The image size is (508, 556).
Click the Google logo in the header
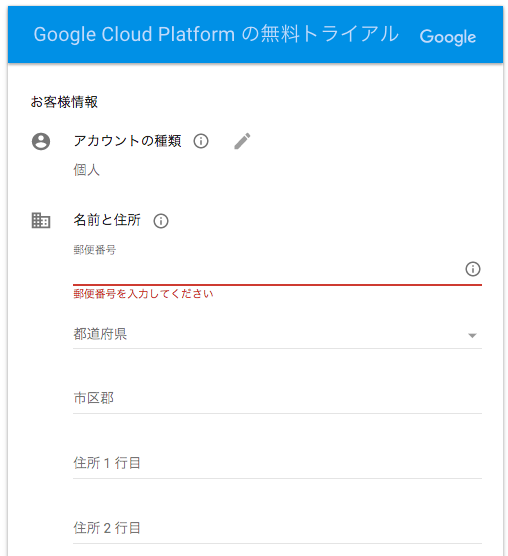pos(447,37)
